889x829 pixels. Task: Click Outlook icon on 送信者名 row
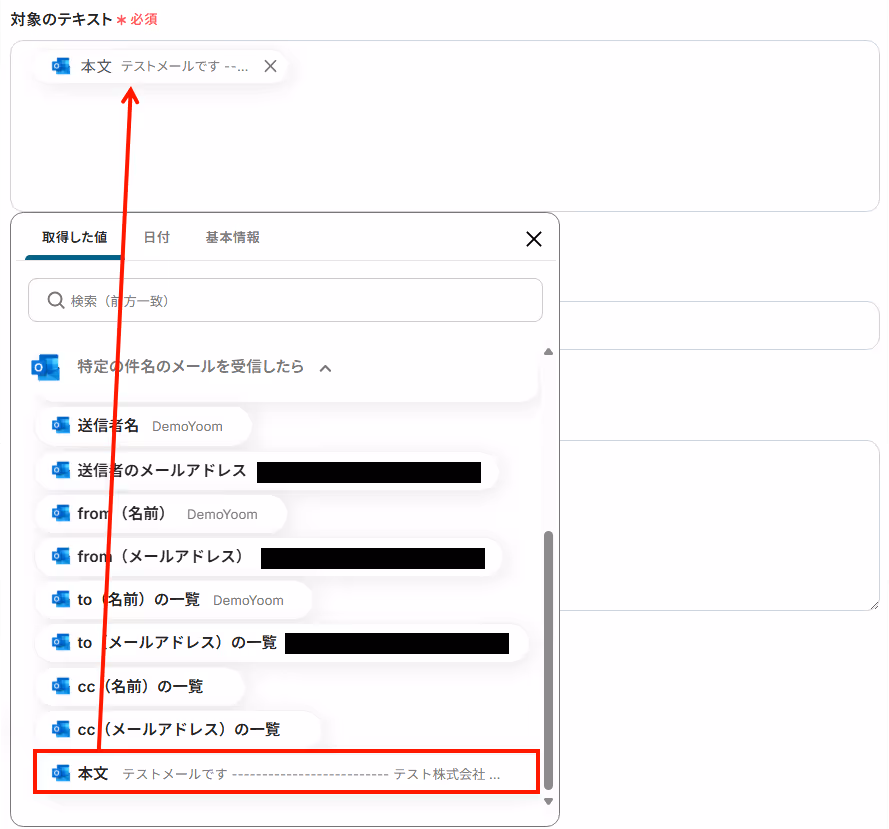tap(61, 425)
